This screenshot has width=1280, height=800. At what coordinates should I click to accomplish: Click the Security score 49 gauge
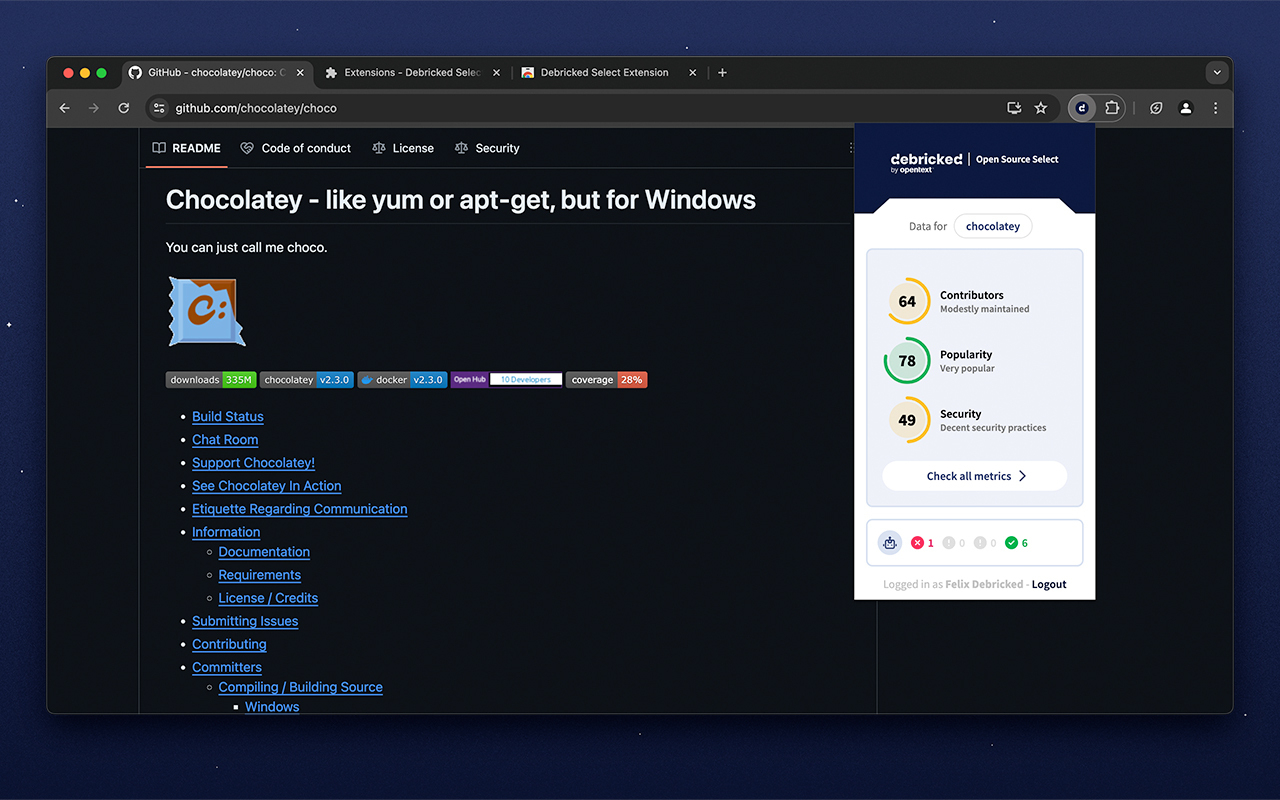click(907, 420)
